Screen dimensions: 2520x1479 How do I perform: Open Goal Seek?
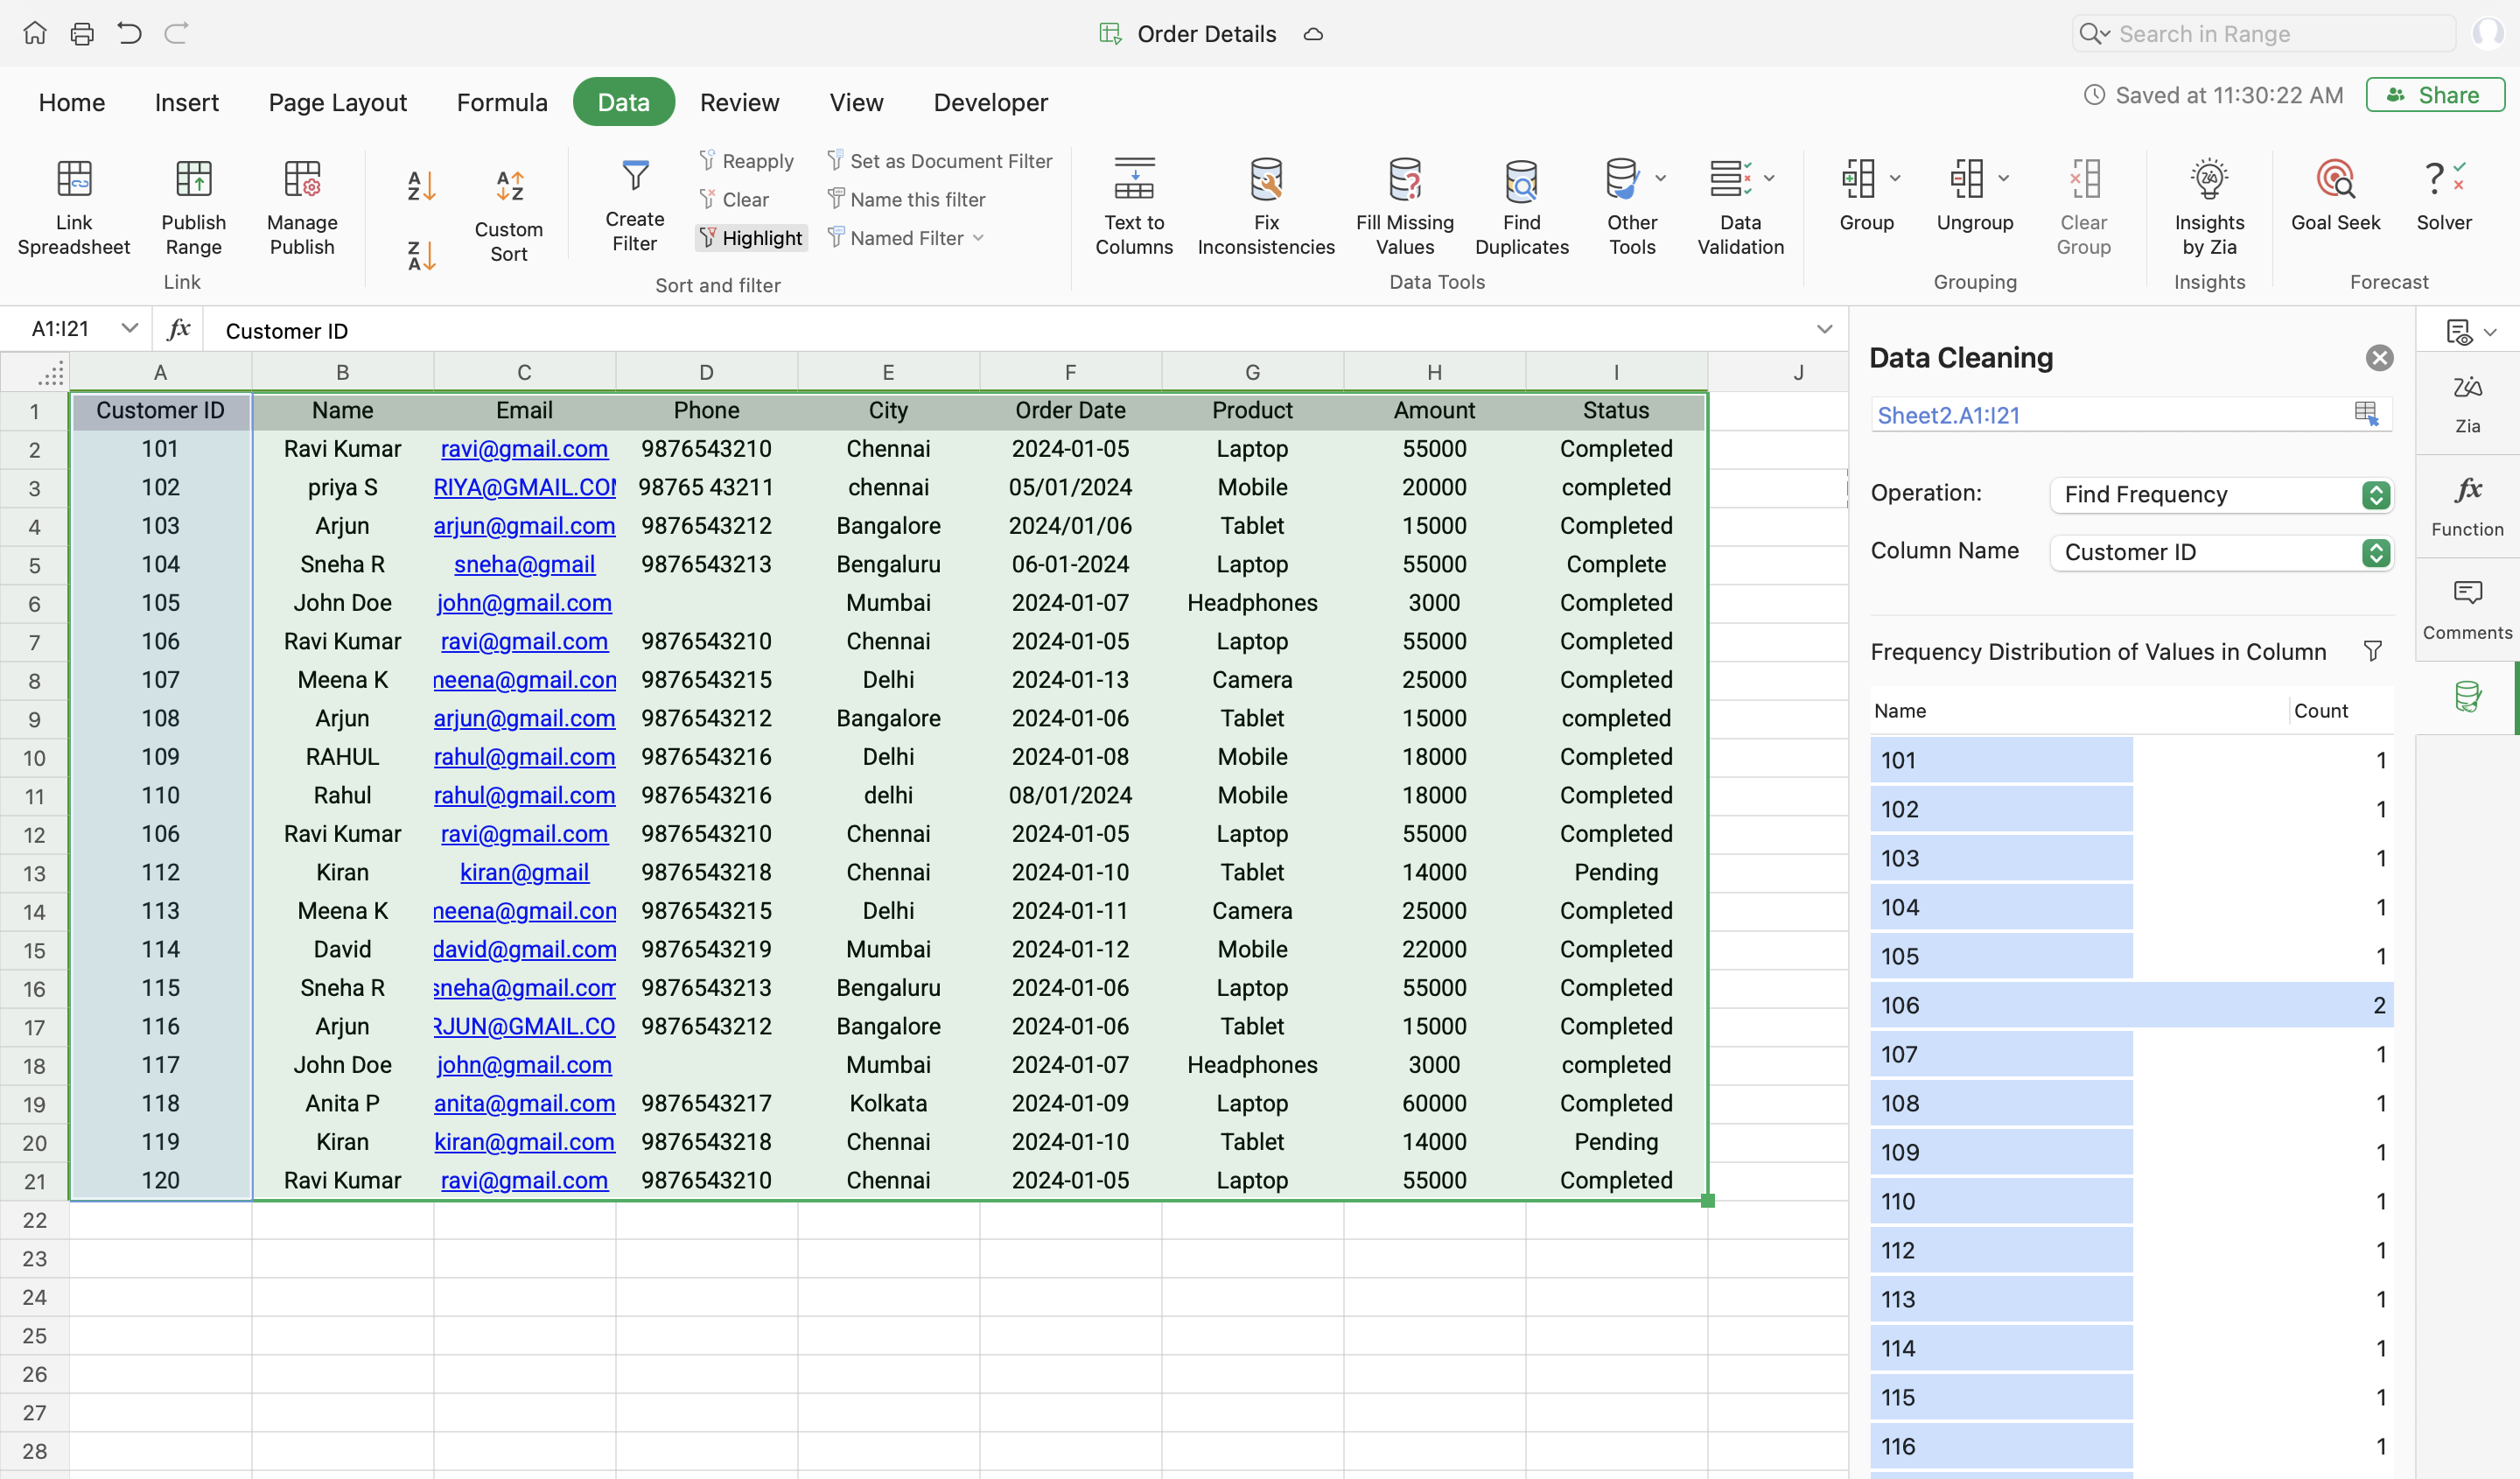pos(2335,181)
